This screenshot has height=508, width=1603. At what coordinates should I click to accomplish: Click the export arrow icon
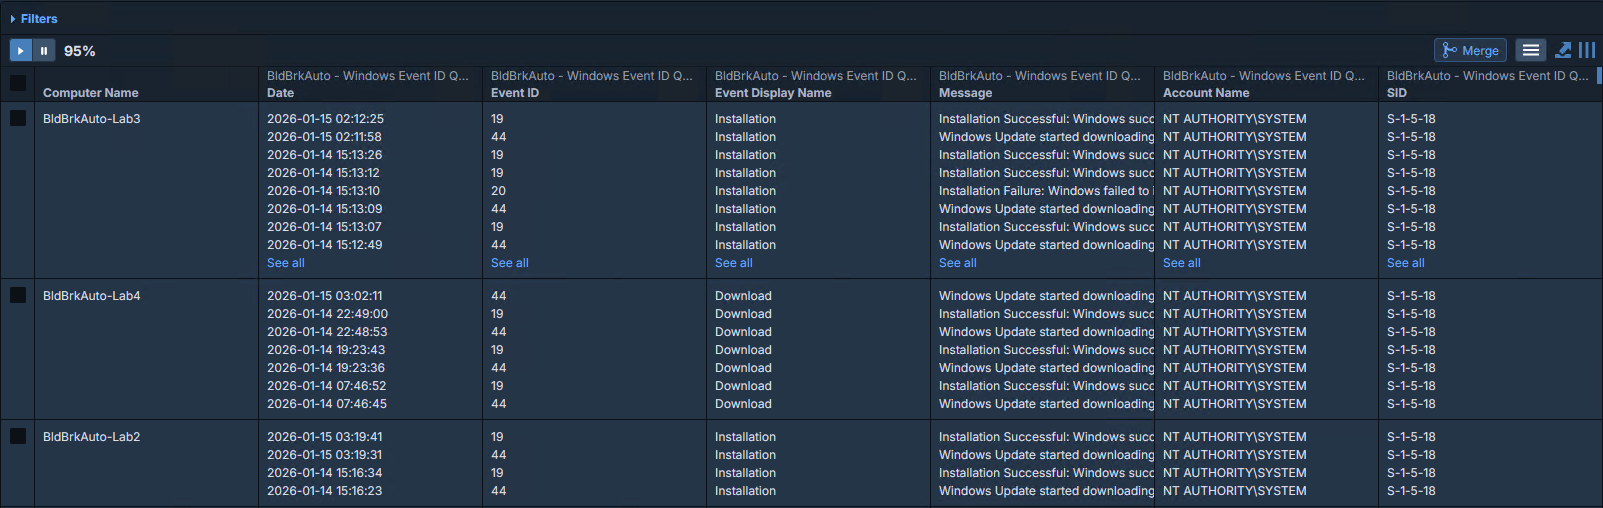[1564, 50]
